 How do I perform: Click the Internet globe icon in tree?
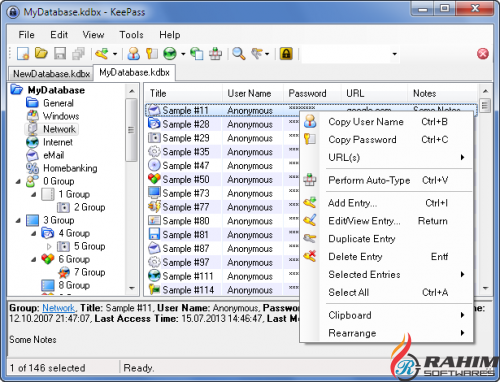click(32, 142)
